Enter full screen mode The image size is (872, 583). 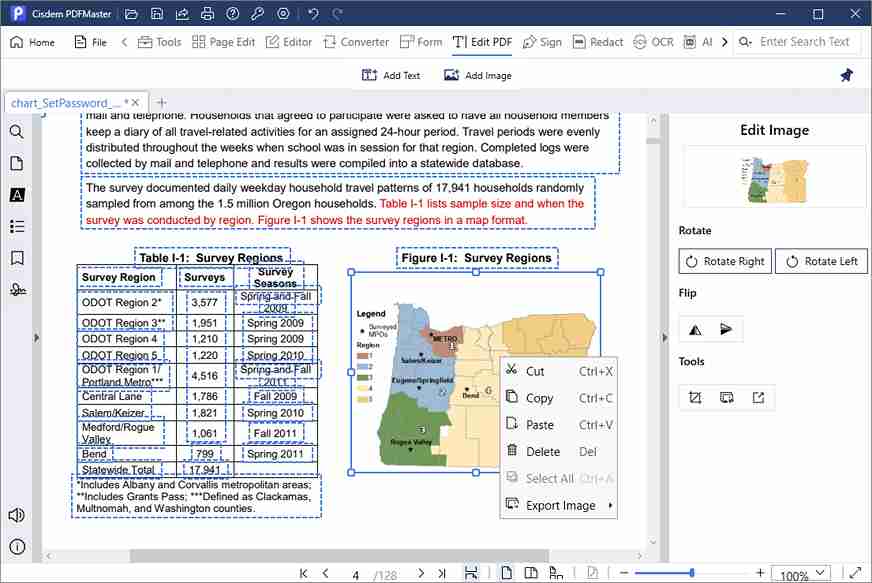coord(855,574)
